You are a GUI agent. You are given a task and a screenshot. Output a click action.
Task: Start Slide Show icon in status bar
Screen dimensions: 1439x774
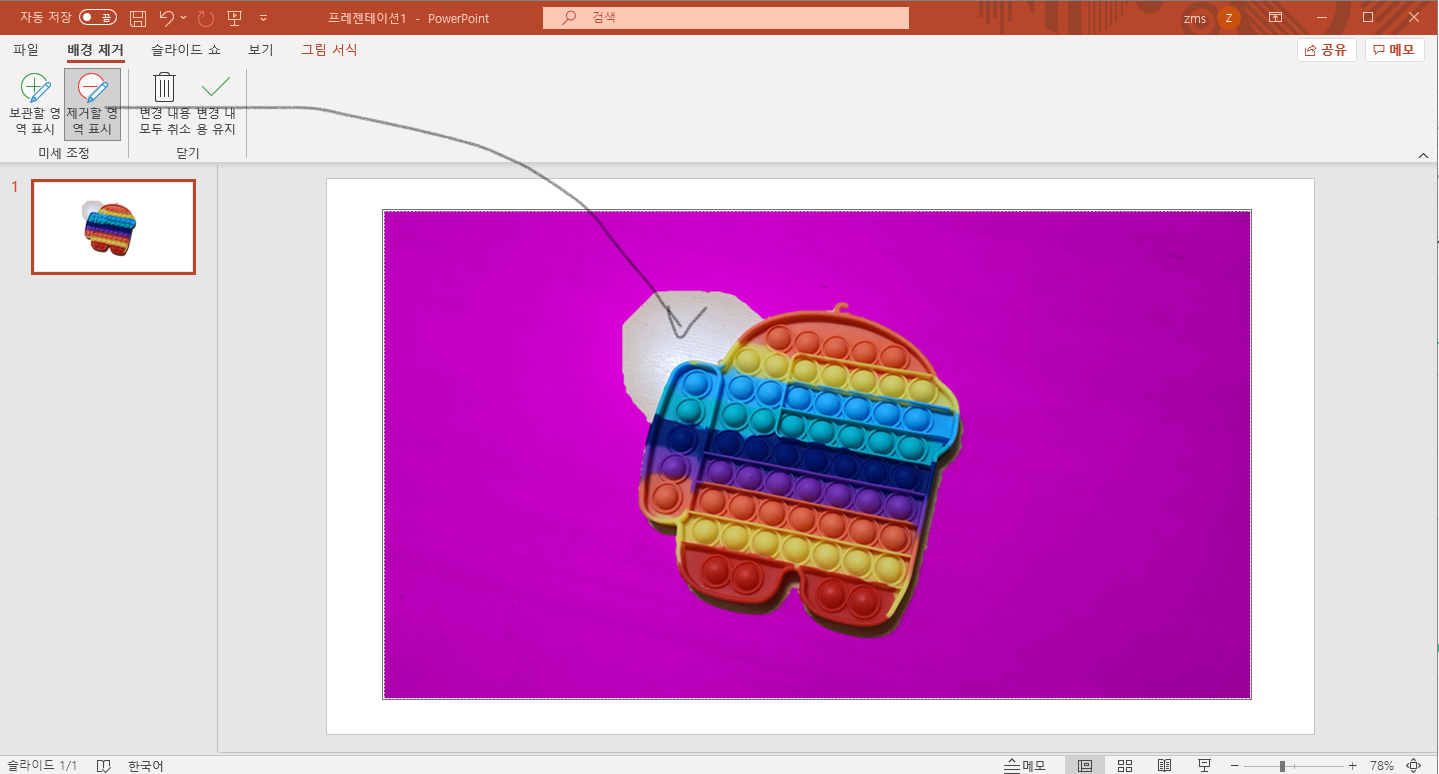click(x=1205, y=765)
